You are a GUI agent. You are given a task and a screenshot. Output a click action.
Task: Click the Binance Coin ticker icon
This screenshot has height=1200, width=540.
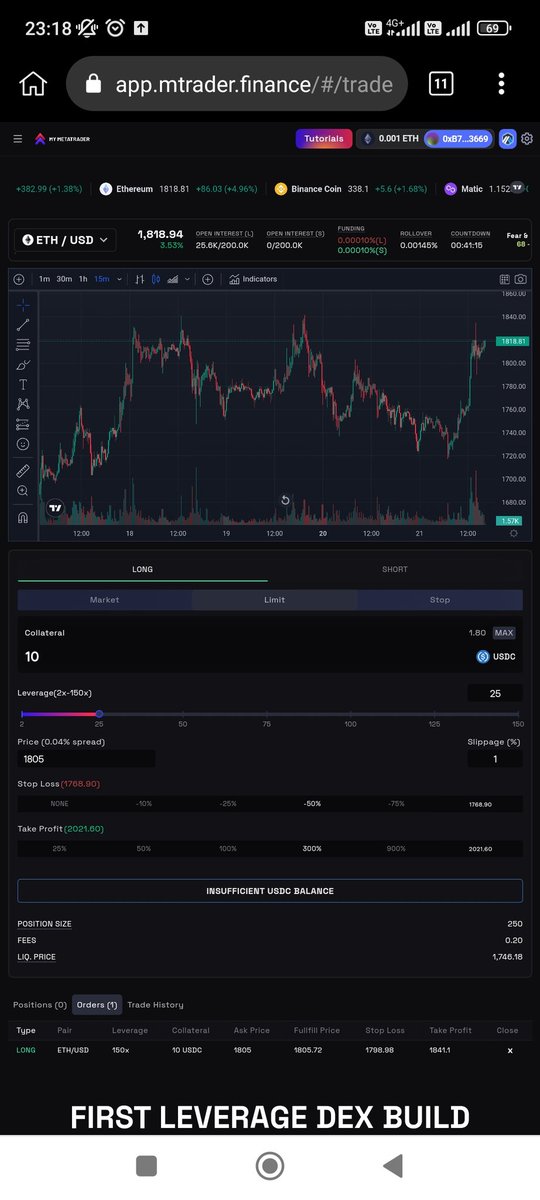pyautogui.click(x=281, y=189)
